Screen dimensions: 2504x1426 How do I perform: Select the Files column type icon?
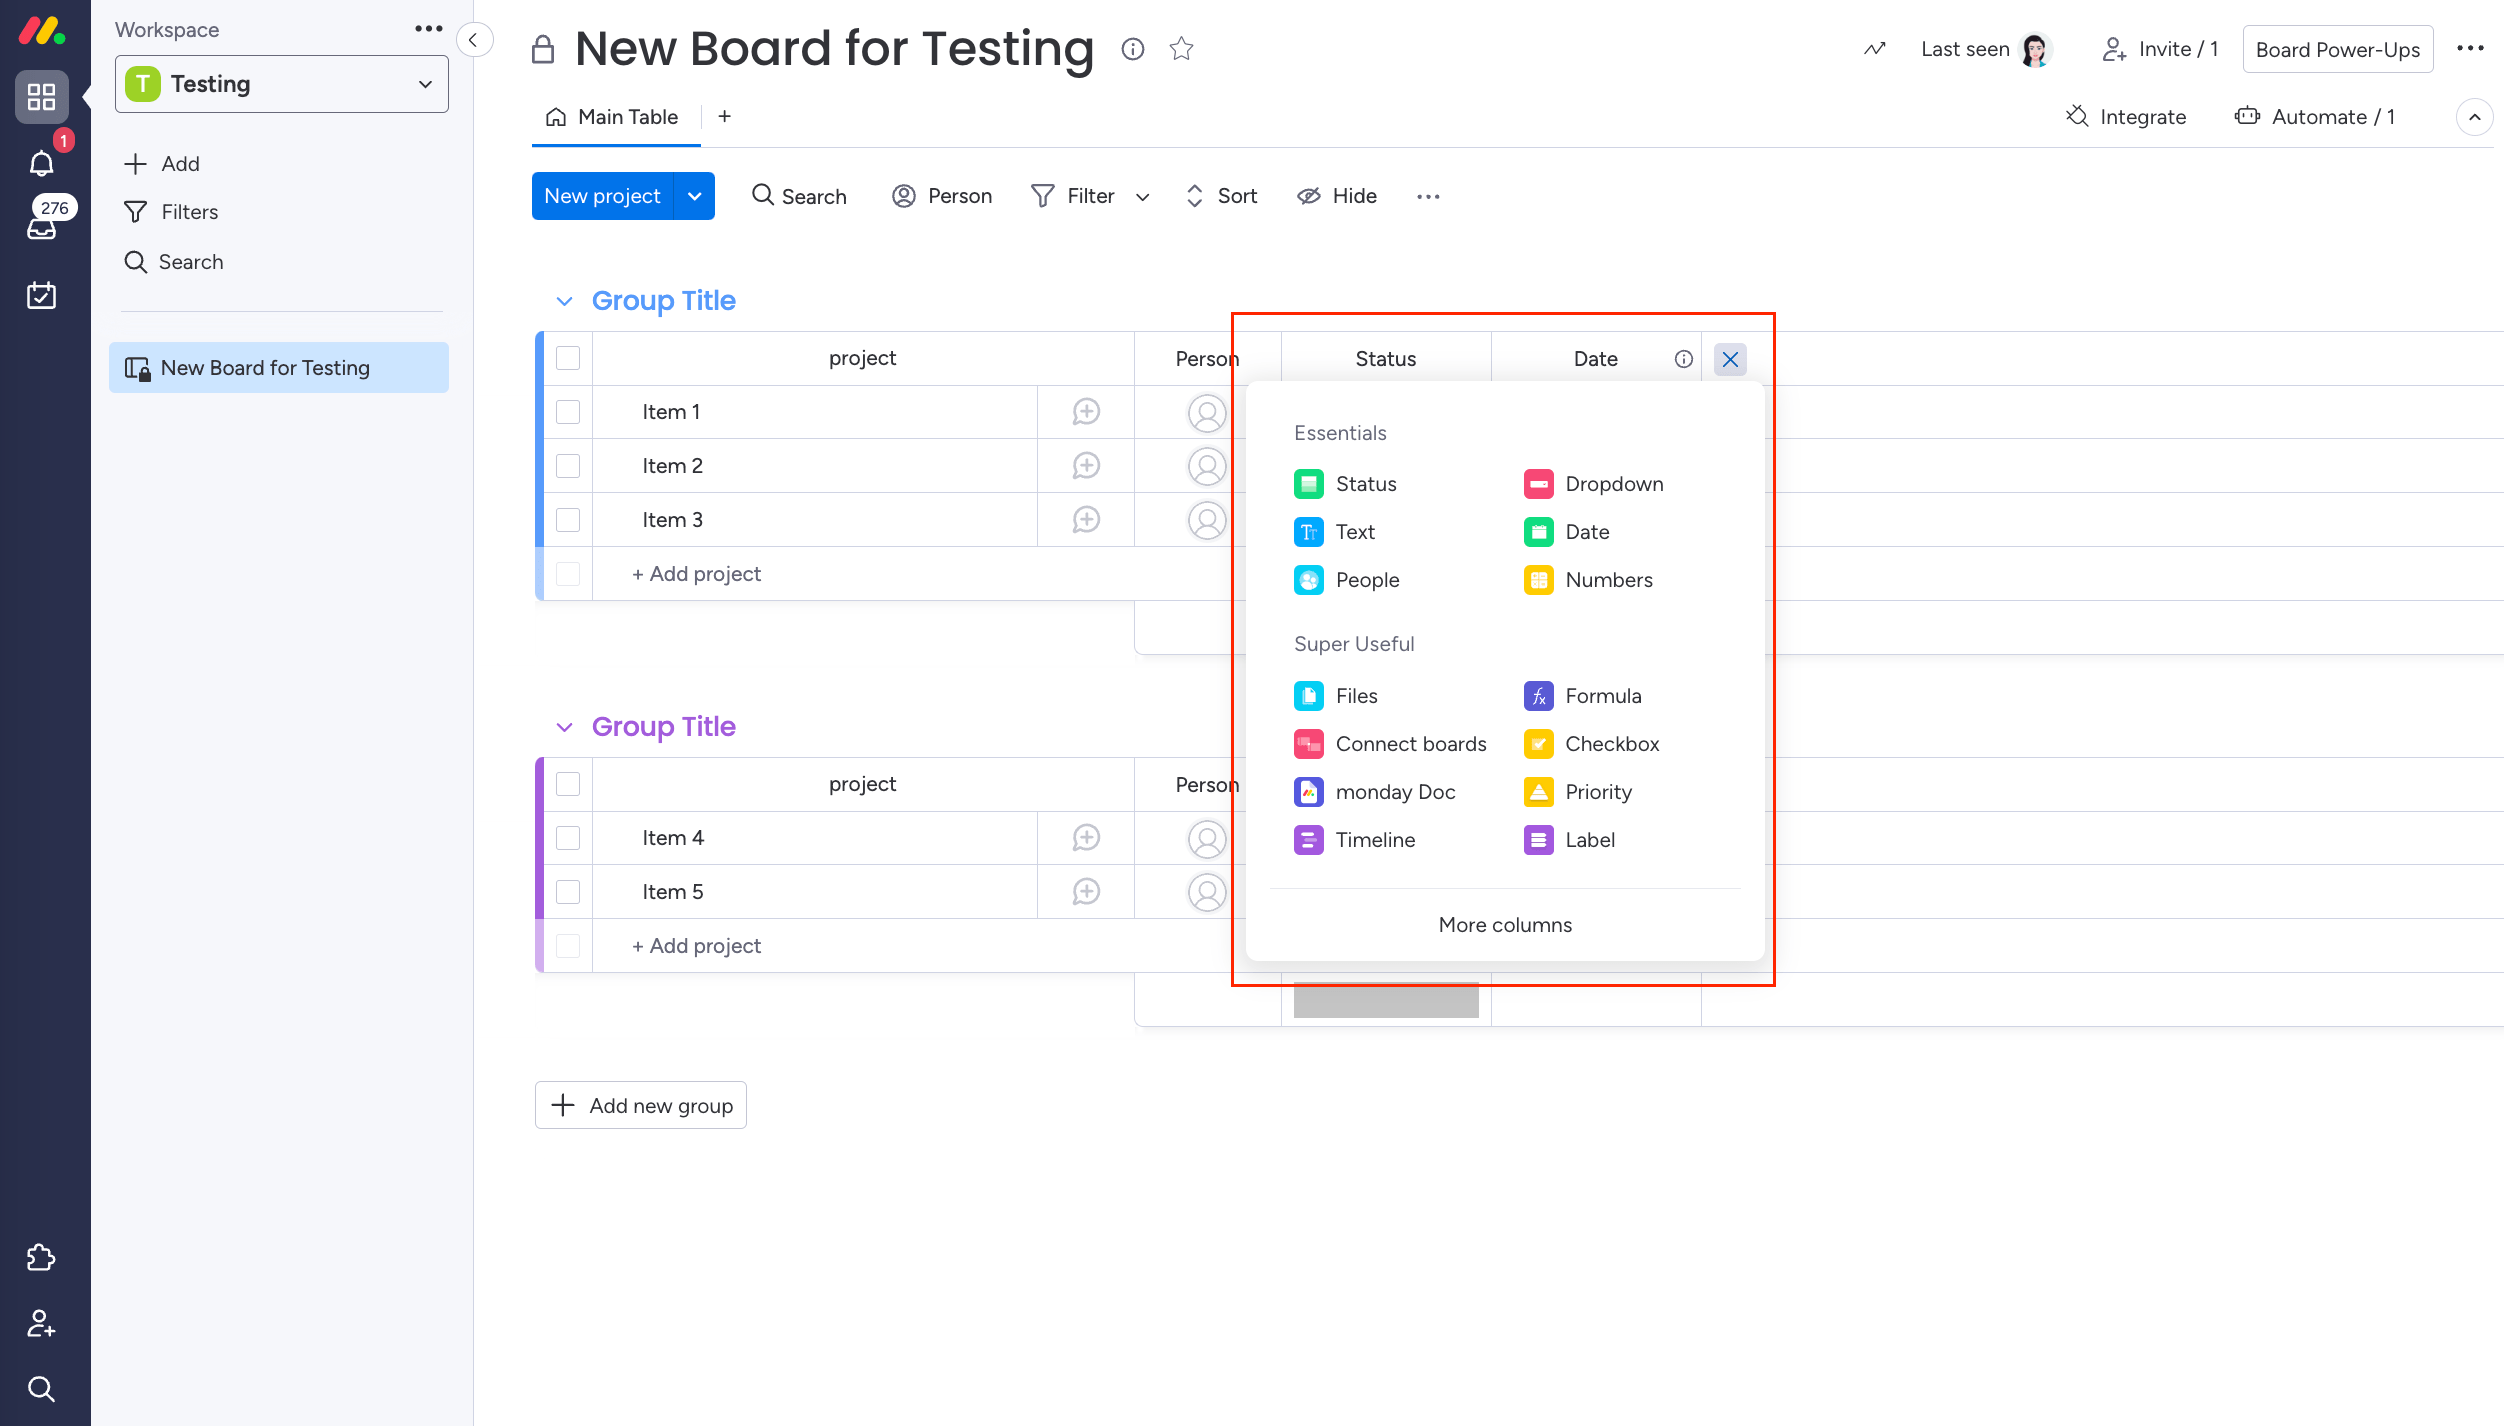[1309, 695]
